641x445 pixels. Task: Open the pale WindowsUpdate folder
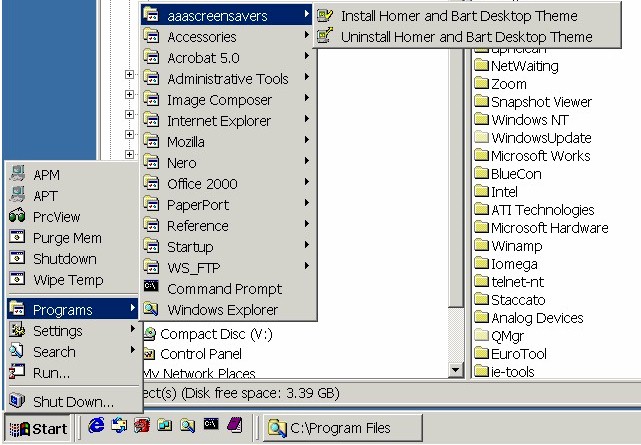(533, 138)
